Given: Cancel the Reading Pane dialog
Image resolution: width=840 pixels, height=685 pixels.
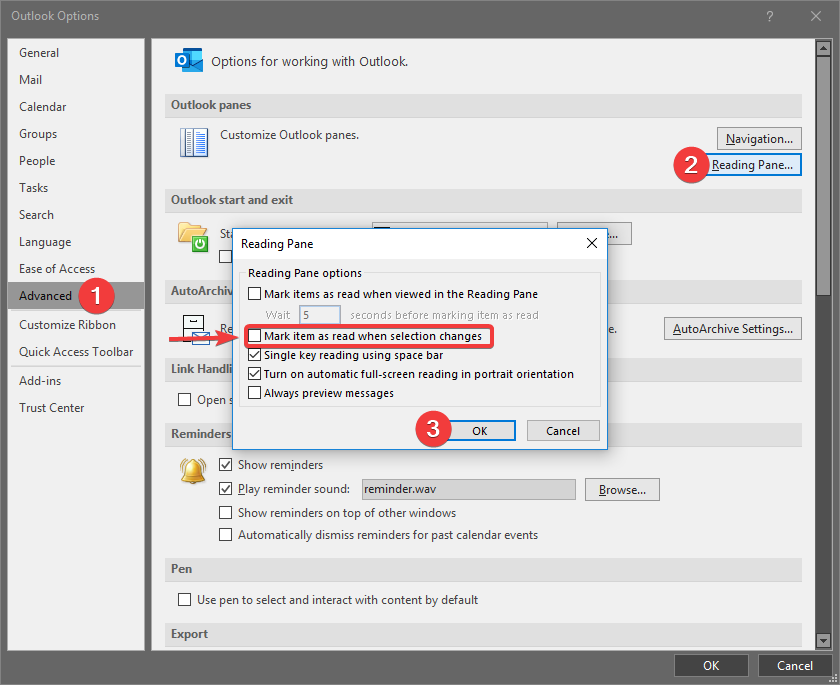Looking at the screenshot, I should 563,431.
